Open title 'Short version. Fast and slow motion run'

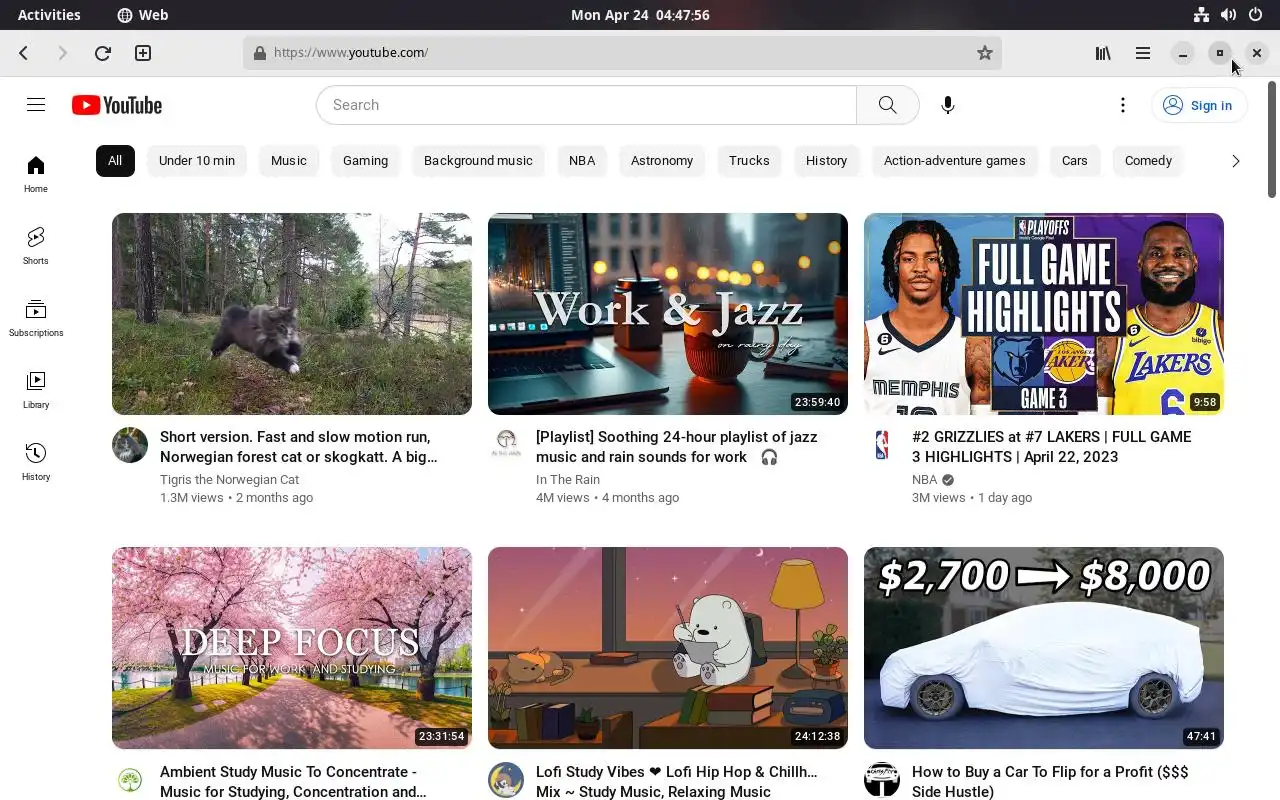pos(299,447)
